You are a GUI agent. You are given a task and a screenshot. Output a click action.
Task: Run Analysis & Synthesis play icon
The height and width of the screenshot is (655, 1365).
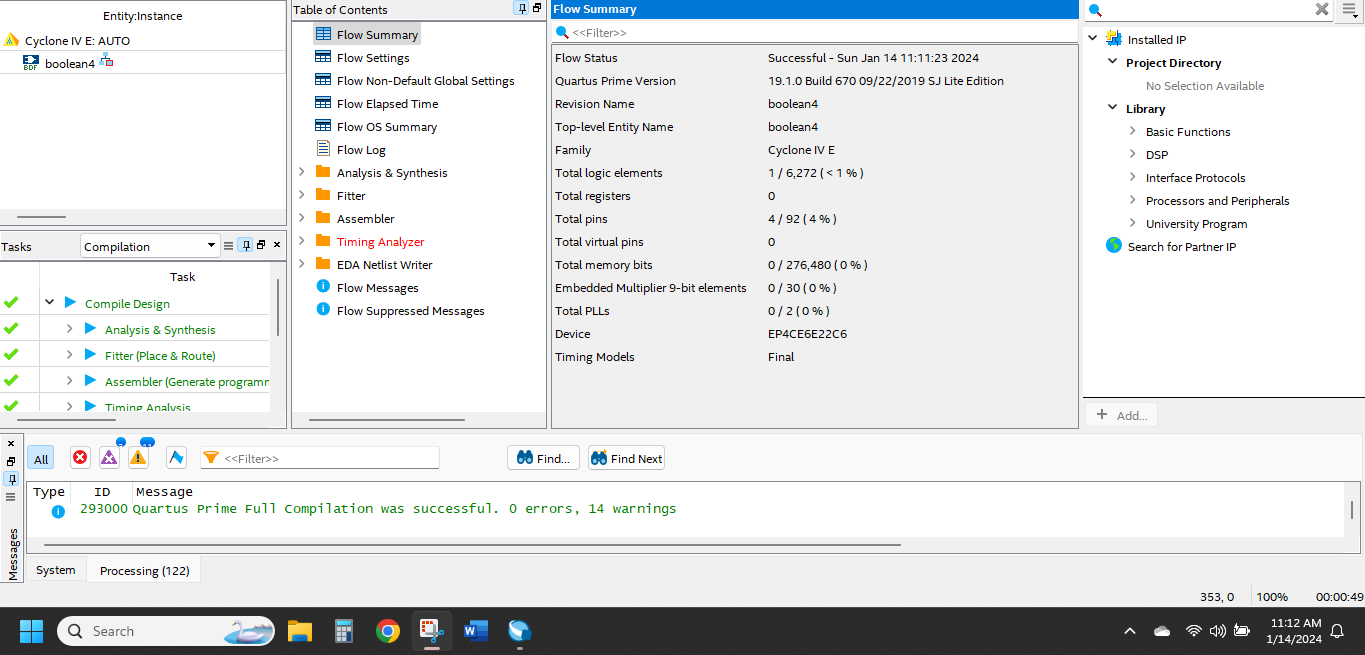coord(90,328)
